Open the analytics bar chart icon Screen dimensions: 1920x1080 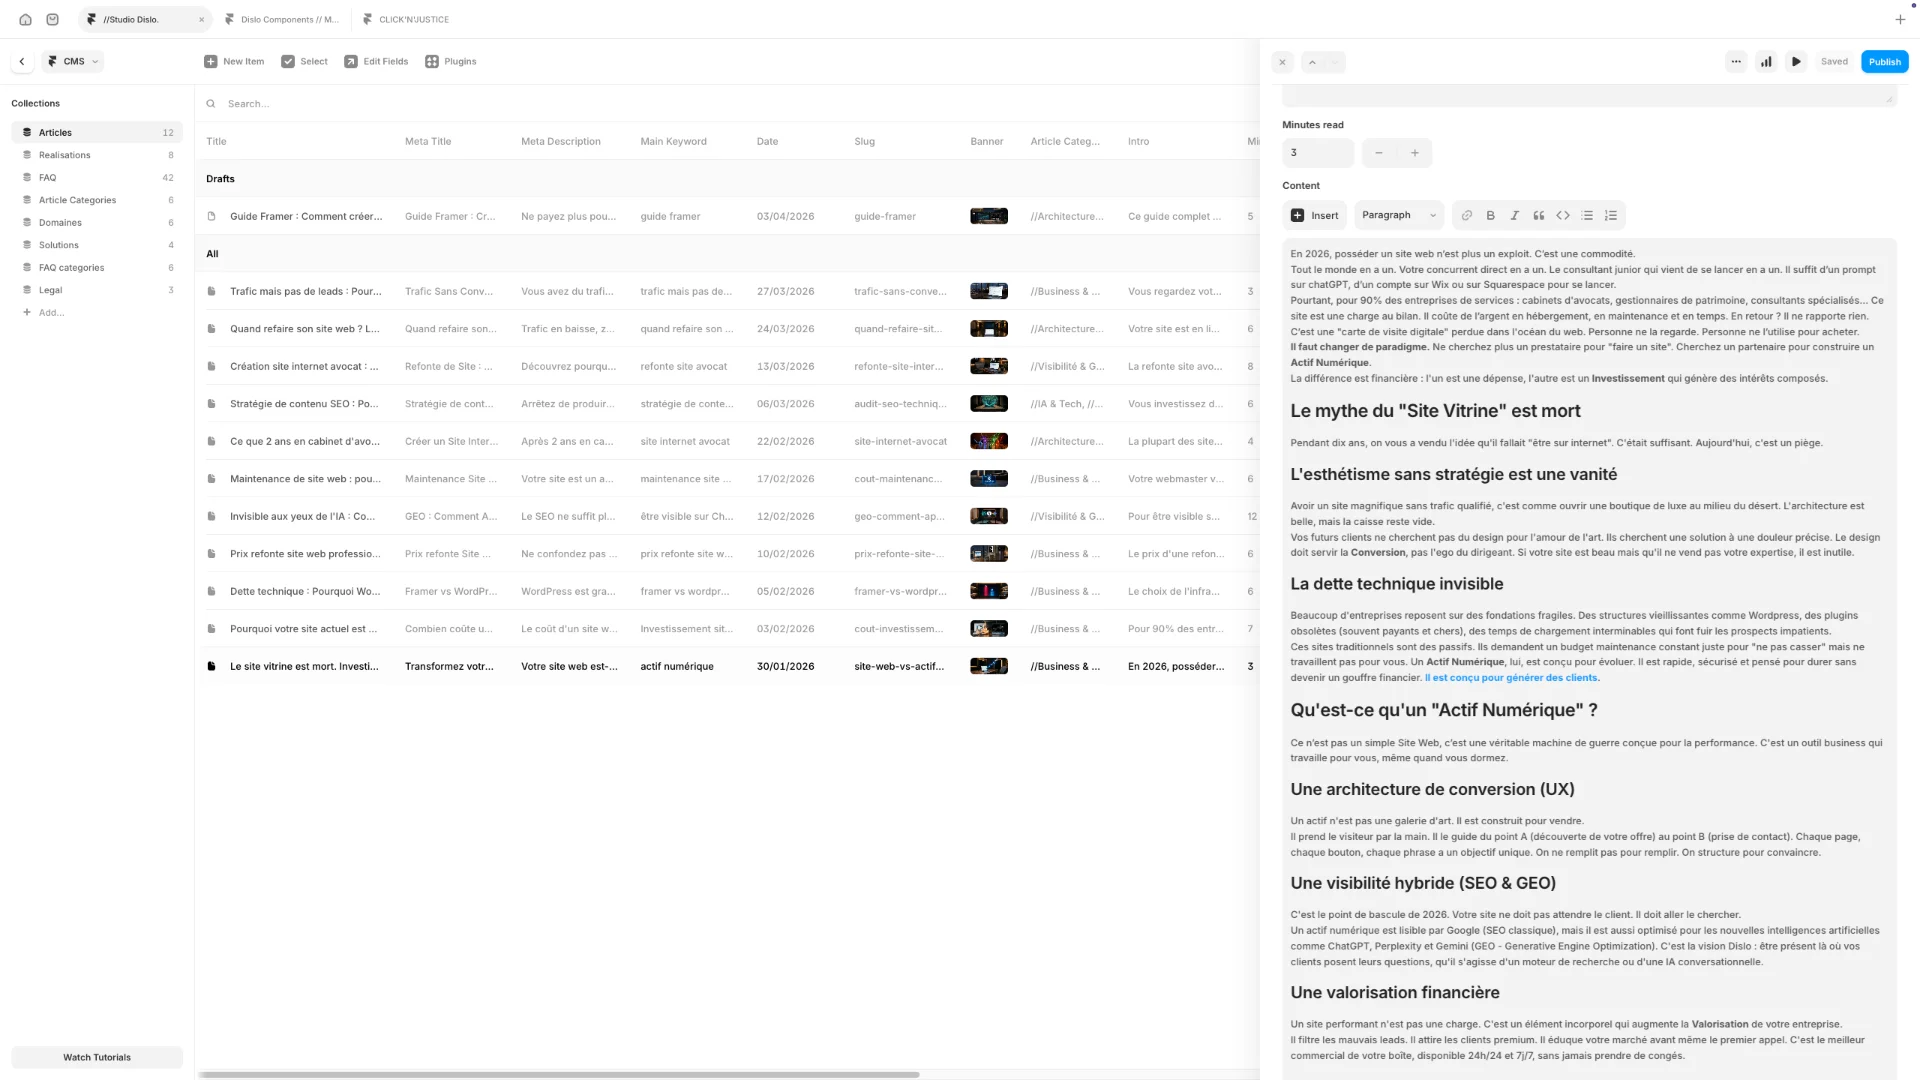coord(1766,62)
